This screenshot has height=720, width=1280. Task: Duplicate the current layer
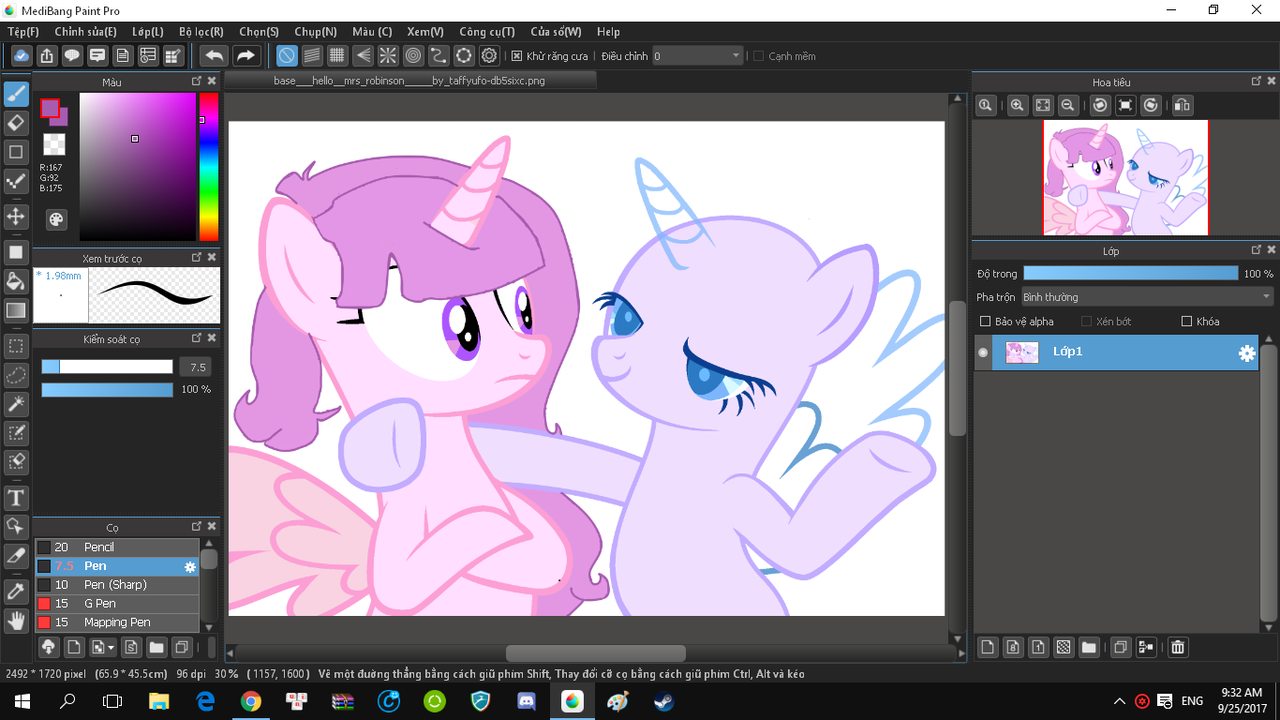click(1121, 647)
